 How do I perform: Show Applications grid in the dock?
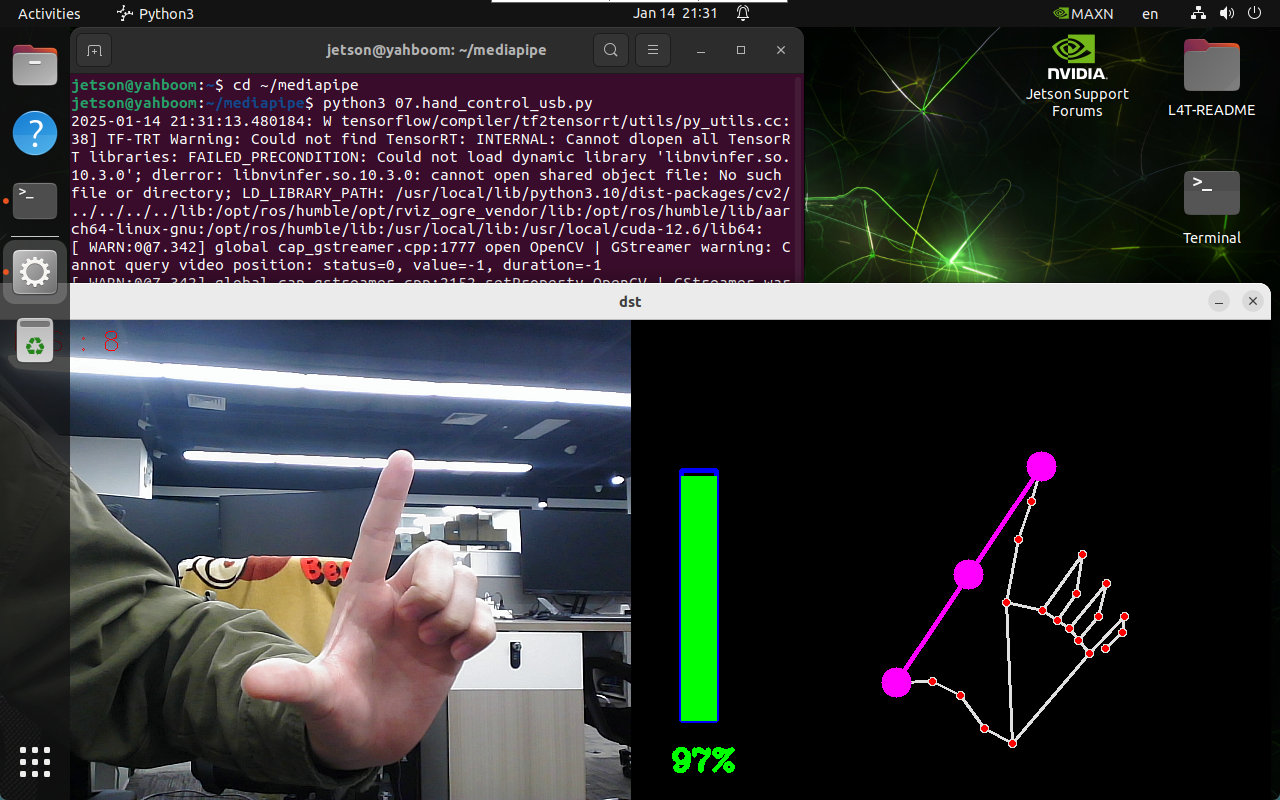(35, 762)
